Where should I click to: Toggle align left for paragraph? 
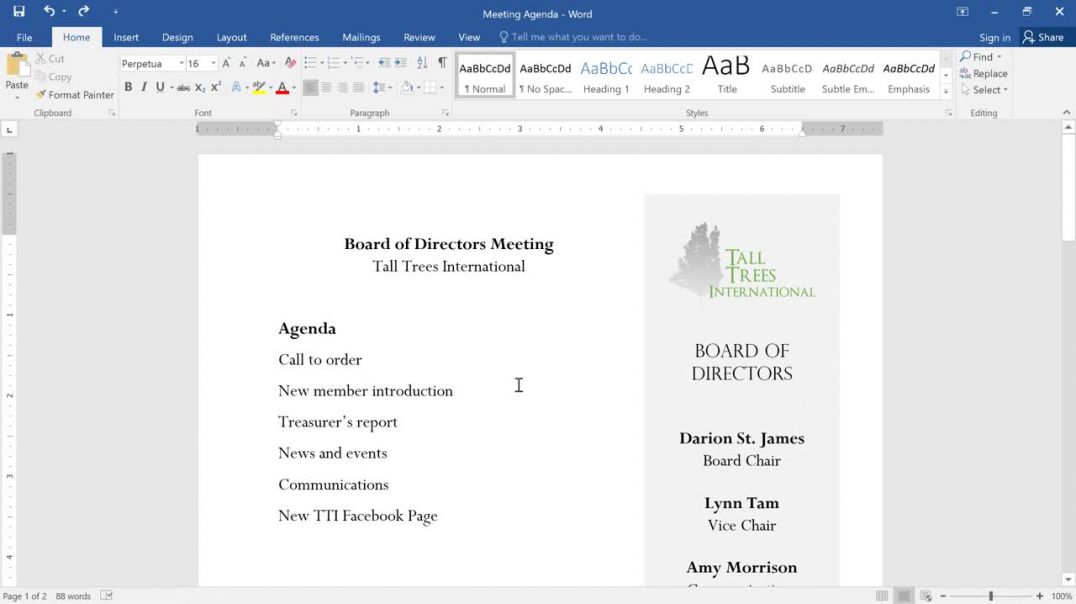click(x=310, y=87)
